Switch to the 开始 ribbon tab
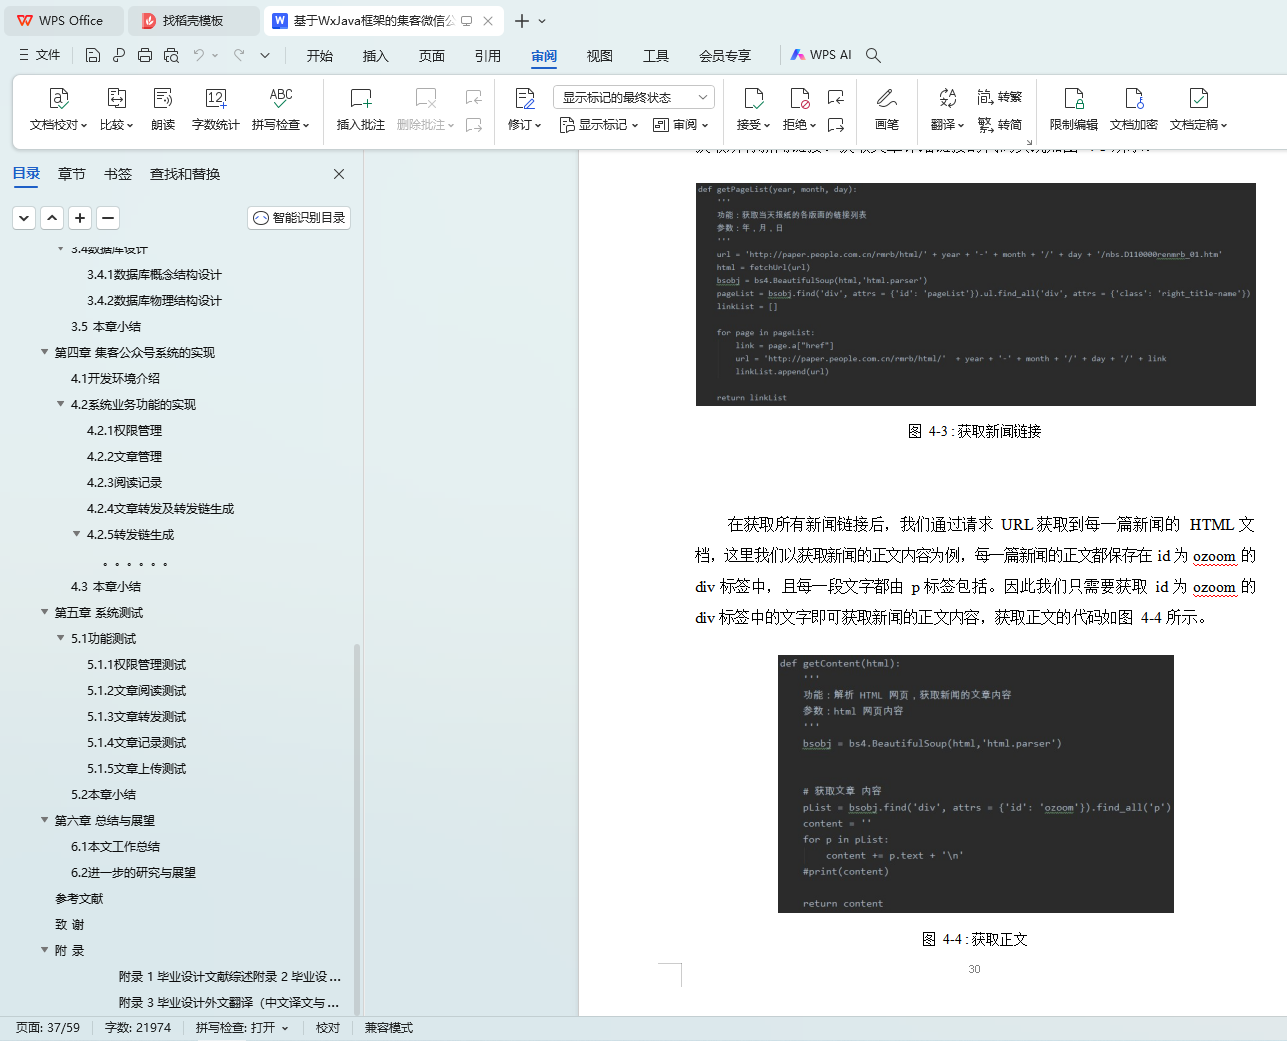The image size is (1287, 1041). coord(320,55)
